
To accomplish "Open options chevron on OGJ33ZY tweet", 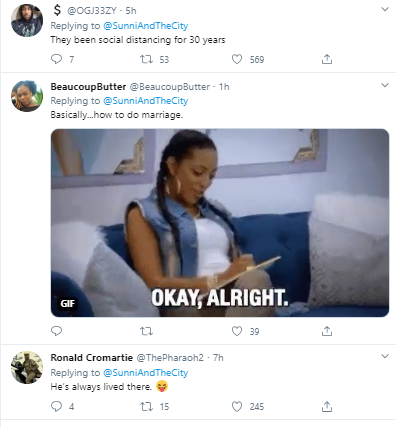I will (385, 9).
